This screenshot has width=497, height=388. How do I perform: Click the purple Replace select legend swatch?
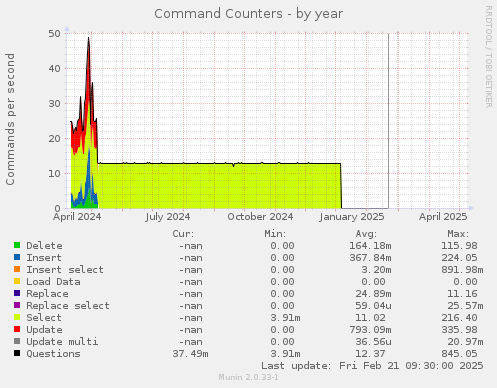tap(17, 305)
